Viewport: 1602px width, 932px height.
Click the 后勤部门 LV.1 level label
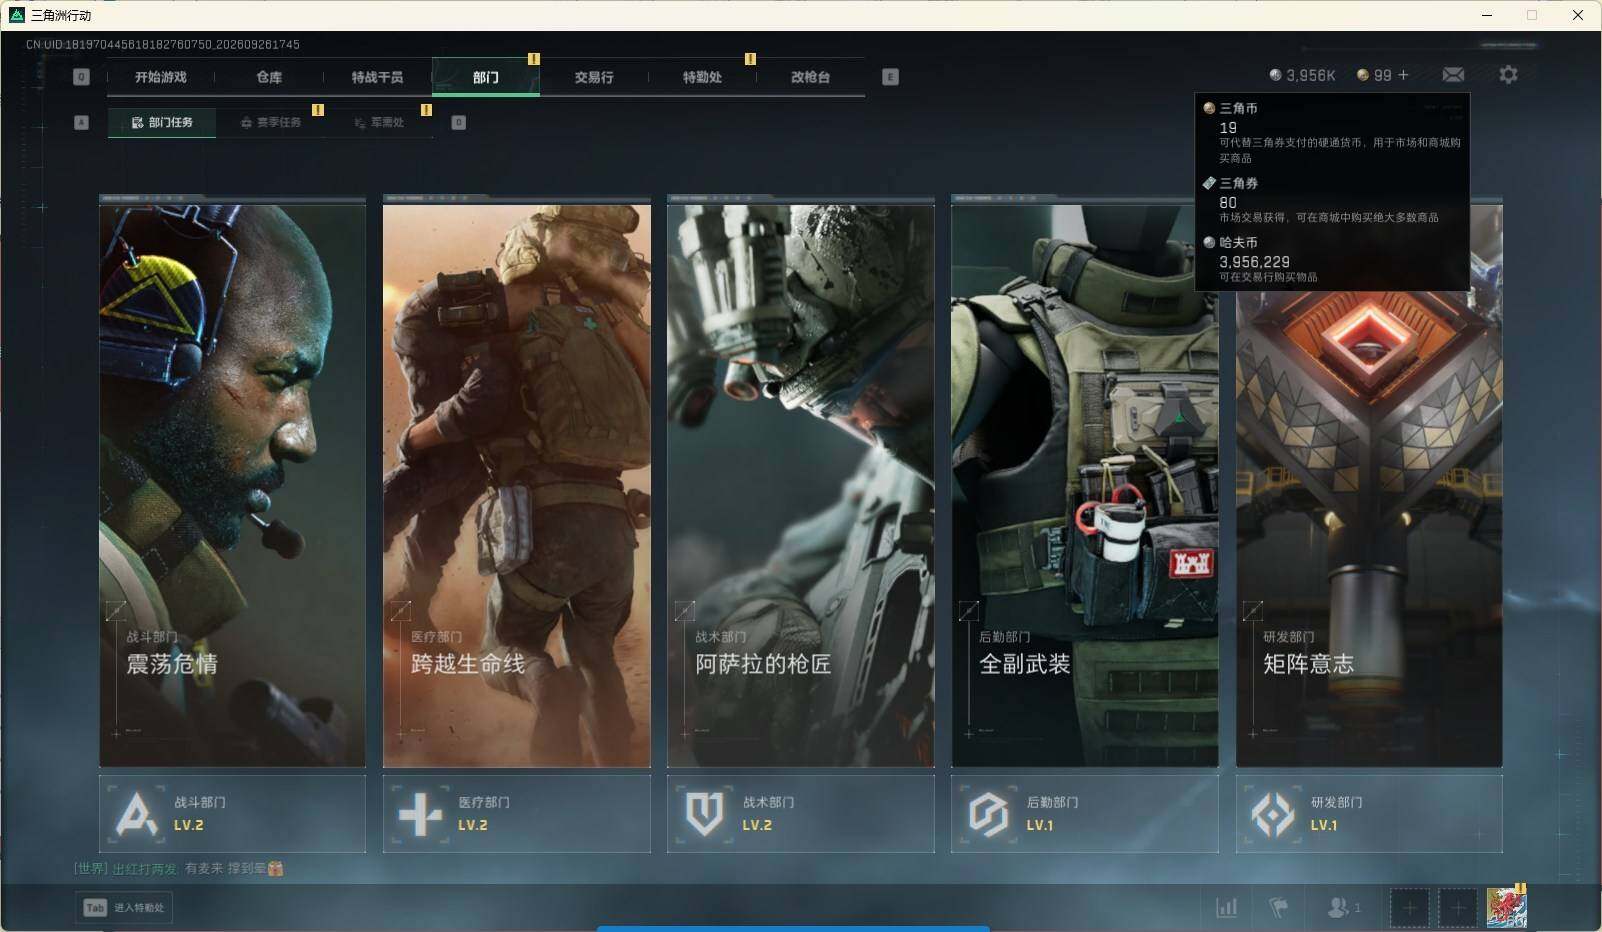pos(1039,825)
